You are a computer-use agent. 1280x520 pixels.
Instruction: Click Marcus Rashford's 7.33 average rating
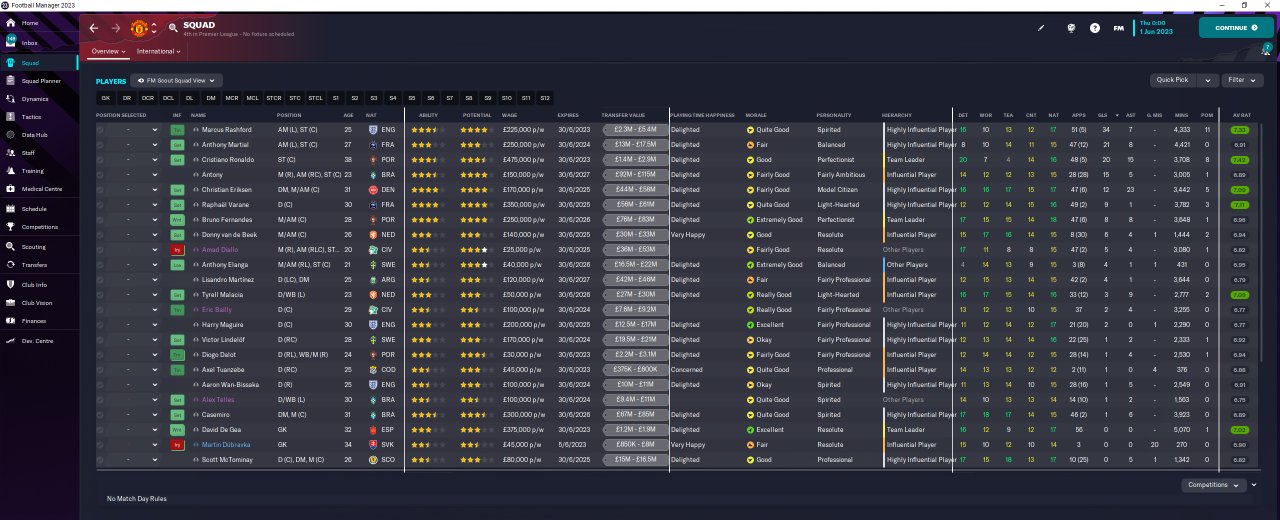click(x=1239, y=130)
